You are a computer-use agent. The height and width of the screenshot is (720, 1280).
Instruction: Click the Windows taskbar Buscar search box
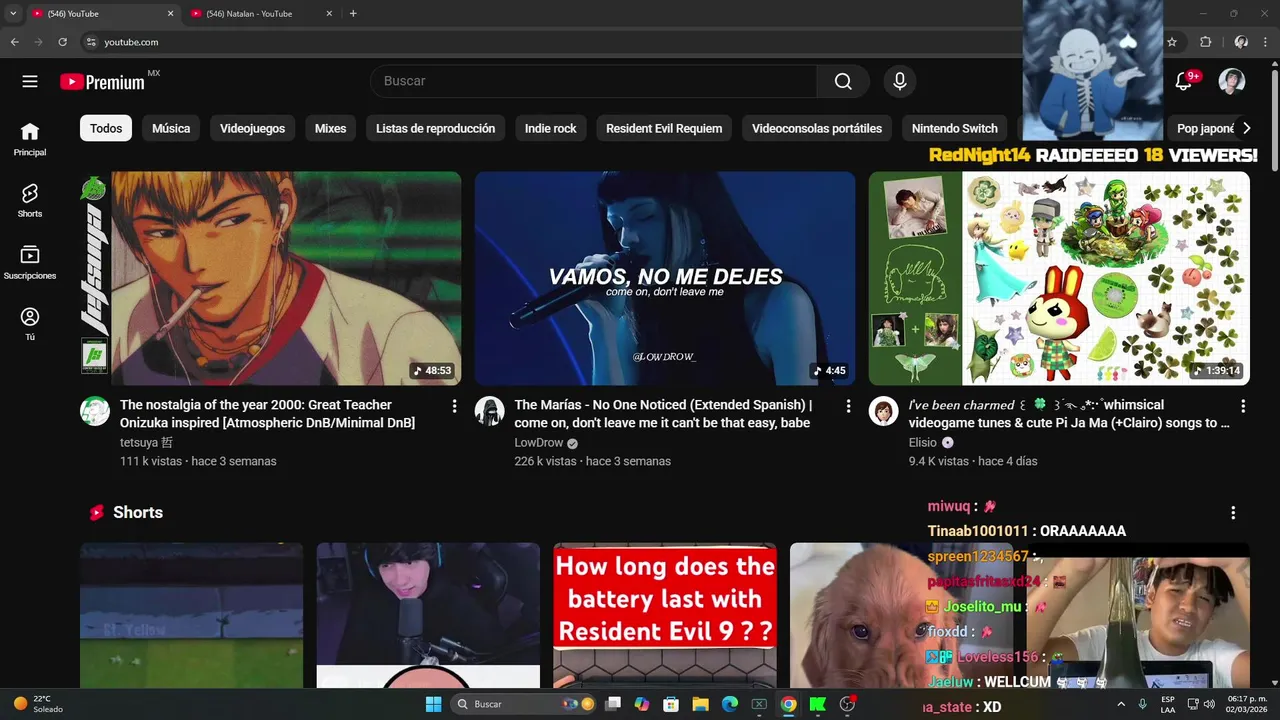(x=524, y=704)
